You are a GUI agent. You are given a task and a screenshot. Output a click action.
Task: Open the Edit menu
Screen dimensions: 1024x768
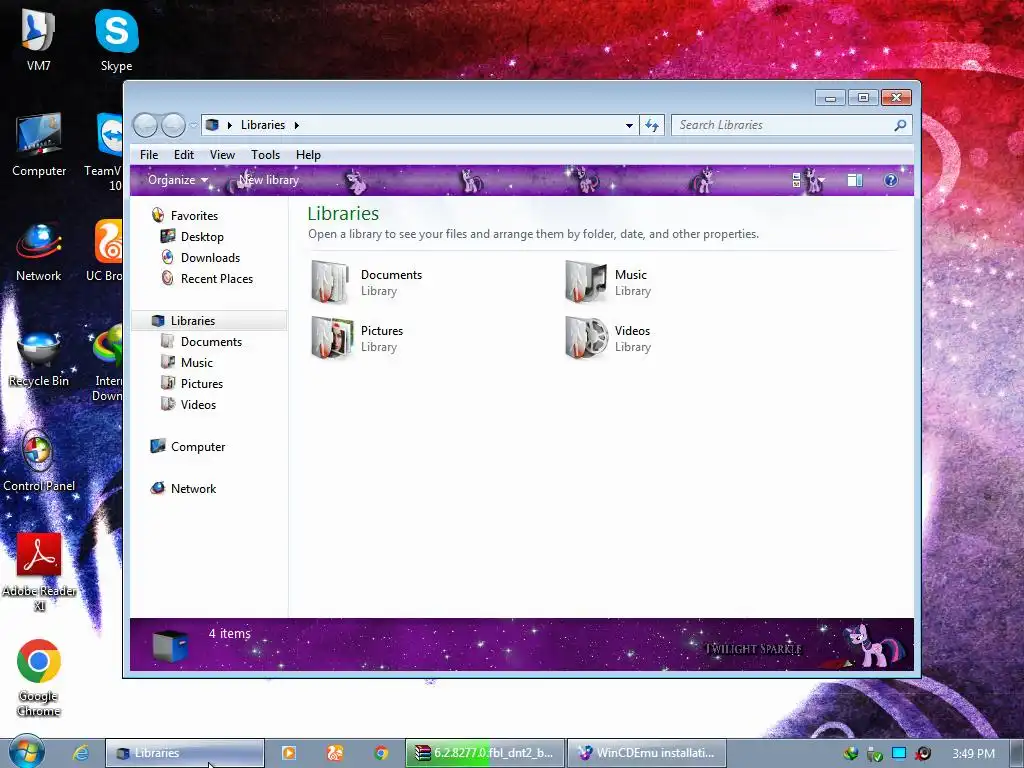pos(184,155)
